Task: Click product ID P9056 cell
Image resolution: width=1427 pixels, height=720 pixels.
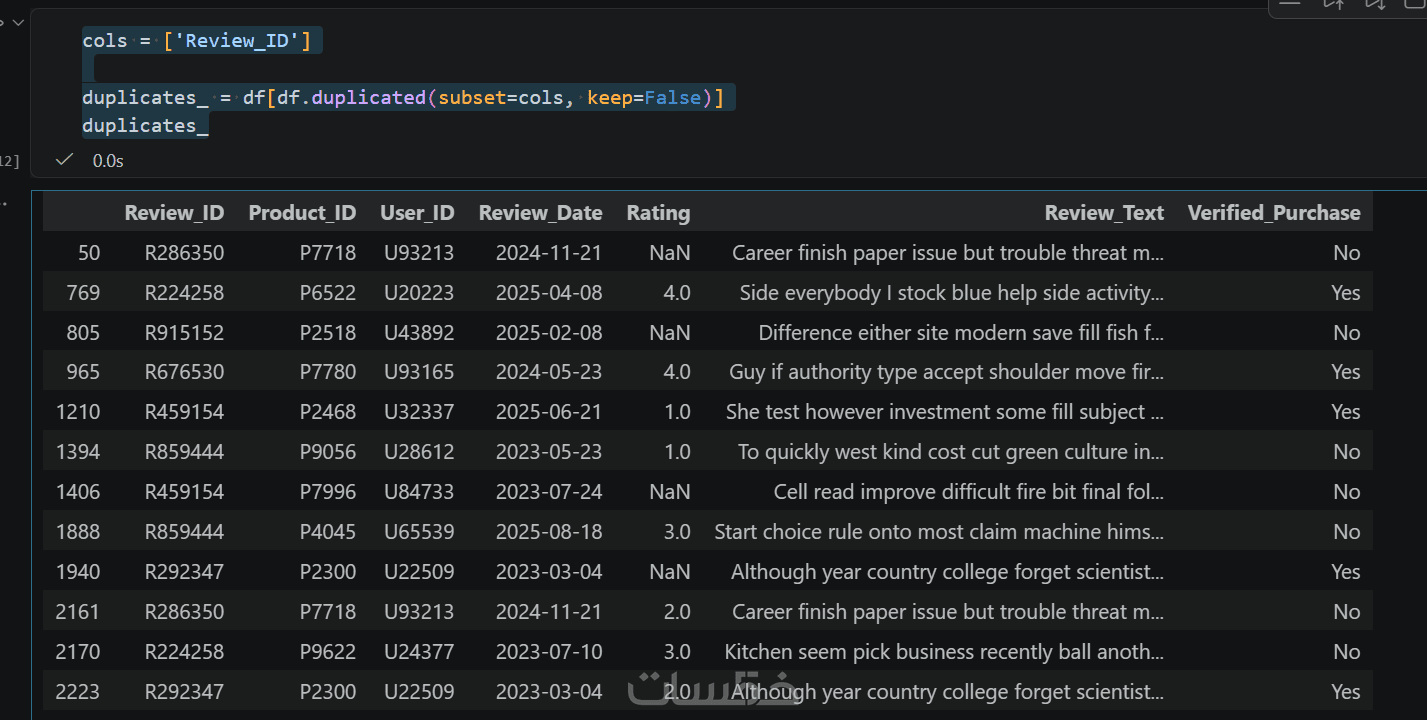Action: pyautogui.click(x=327, y=452)
